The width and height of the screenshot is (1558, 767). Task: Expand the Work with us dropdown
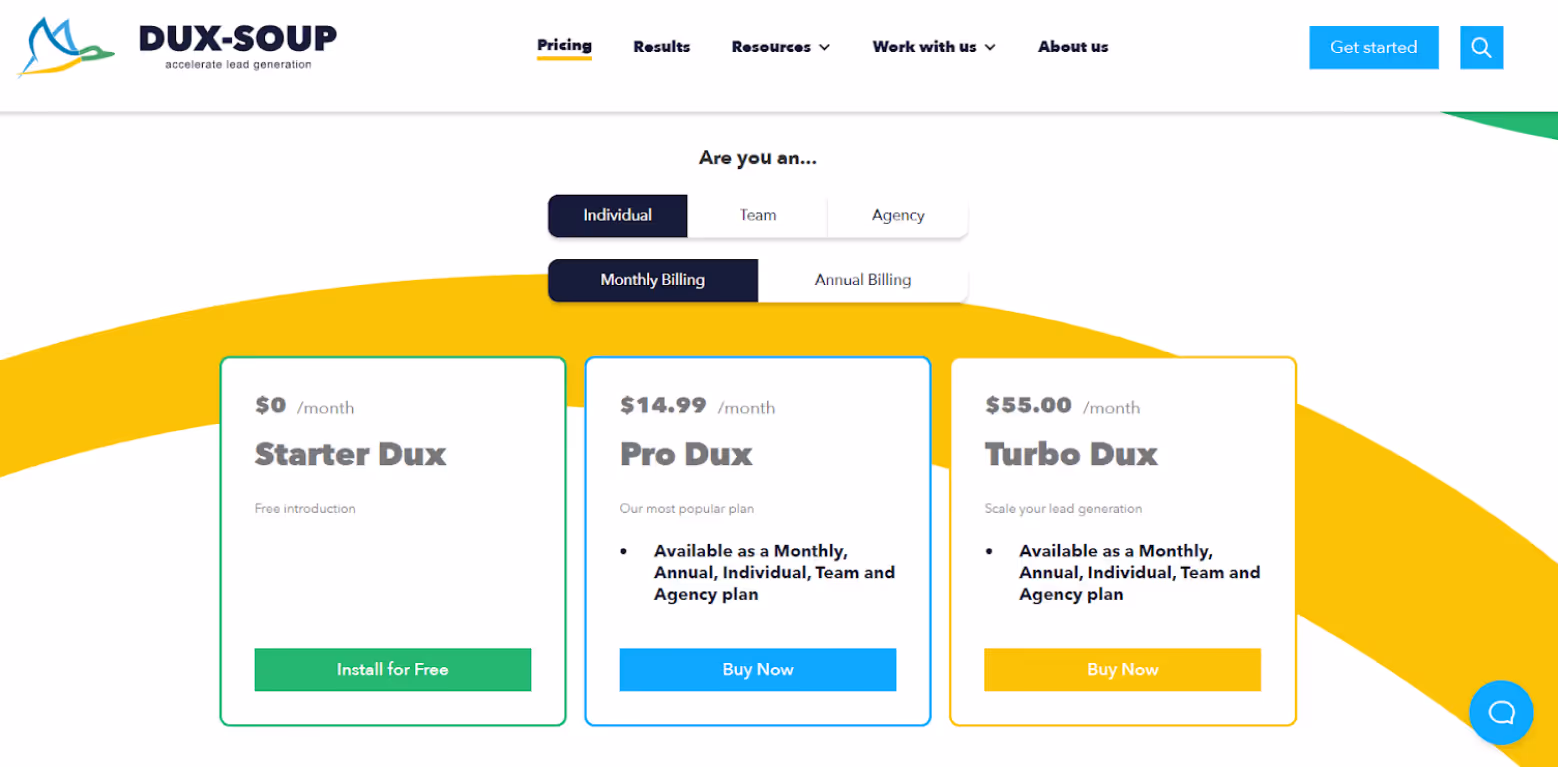pos(932,46)
